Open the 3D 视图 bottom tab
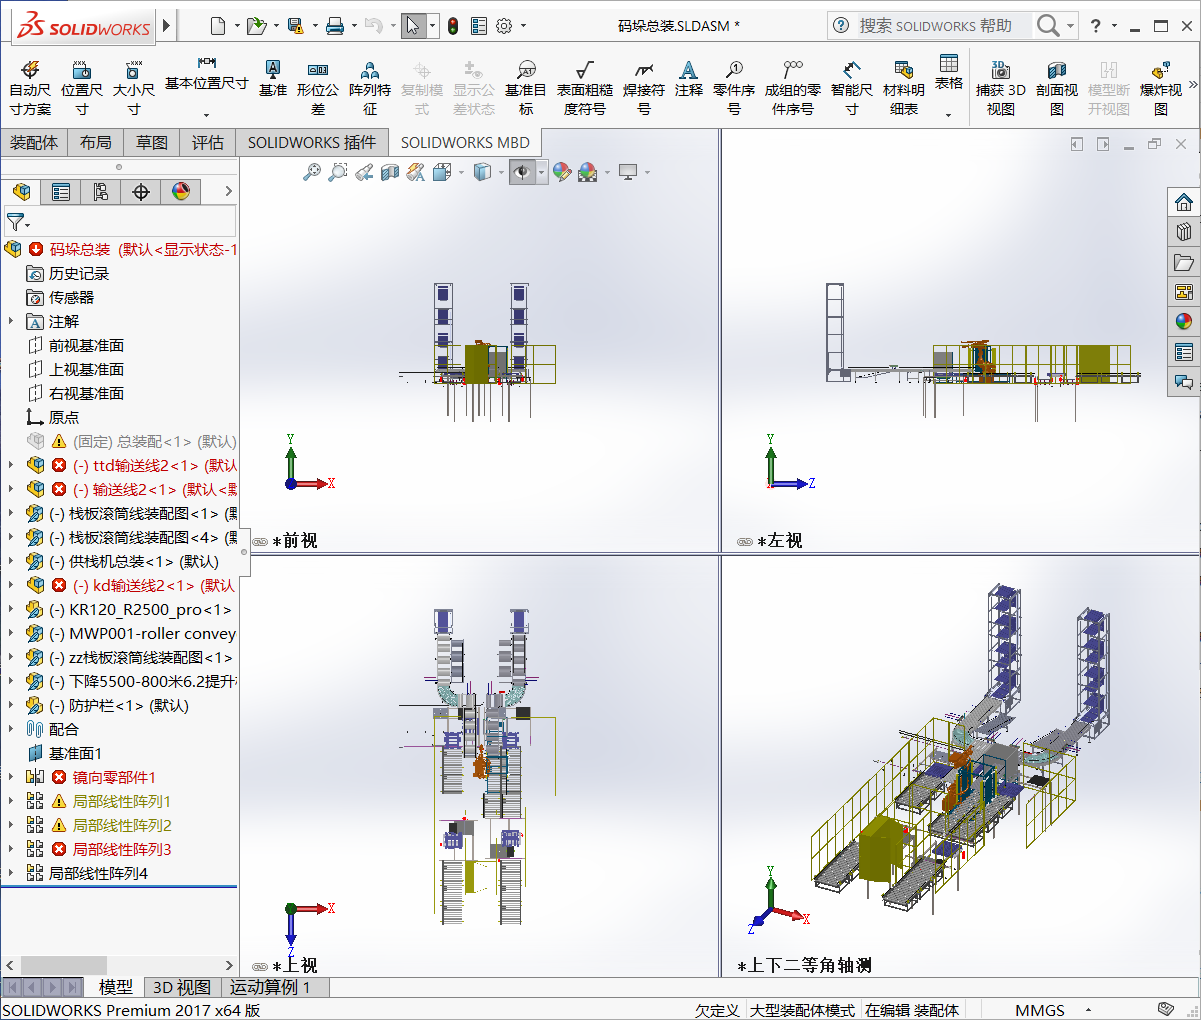Image resolution: width=1201 pixels, height=1020 pixels. [x=181, y=987]
